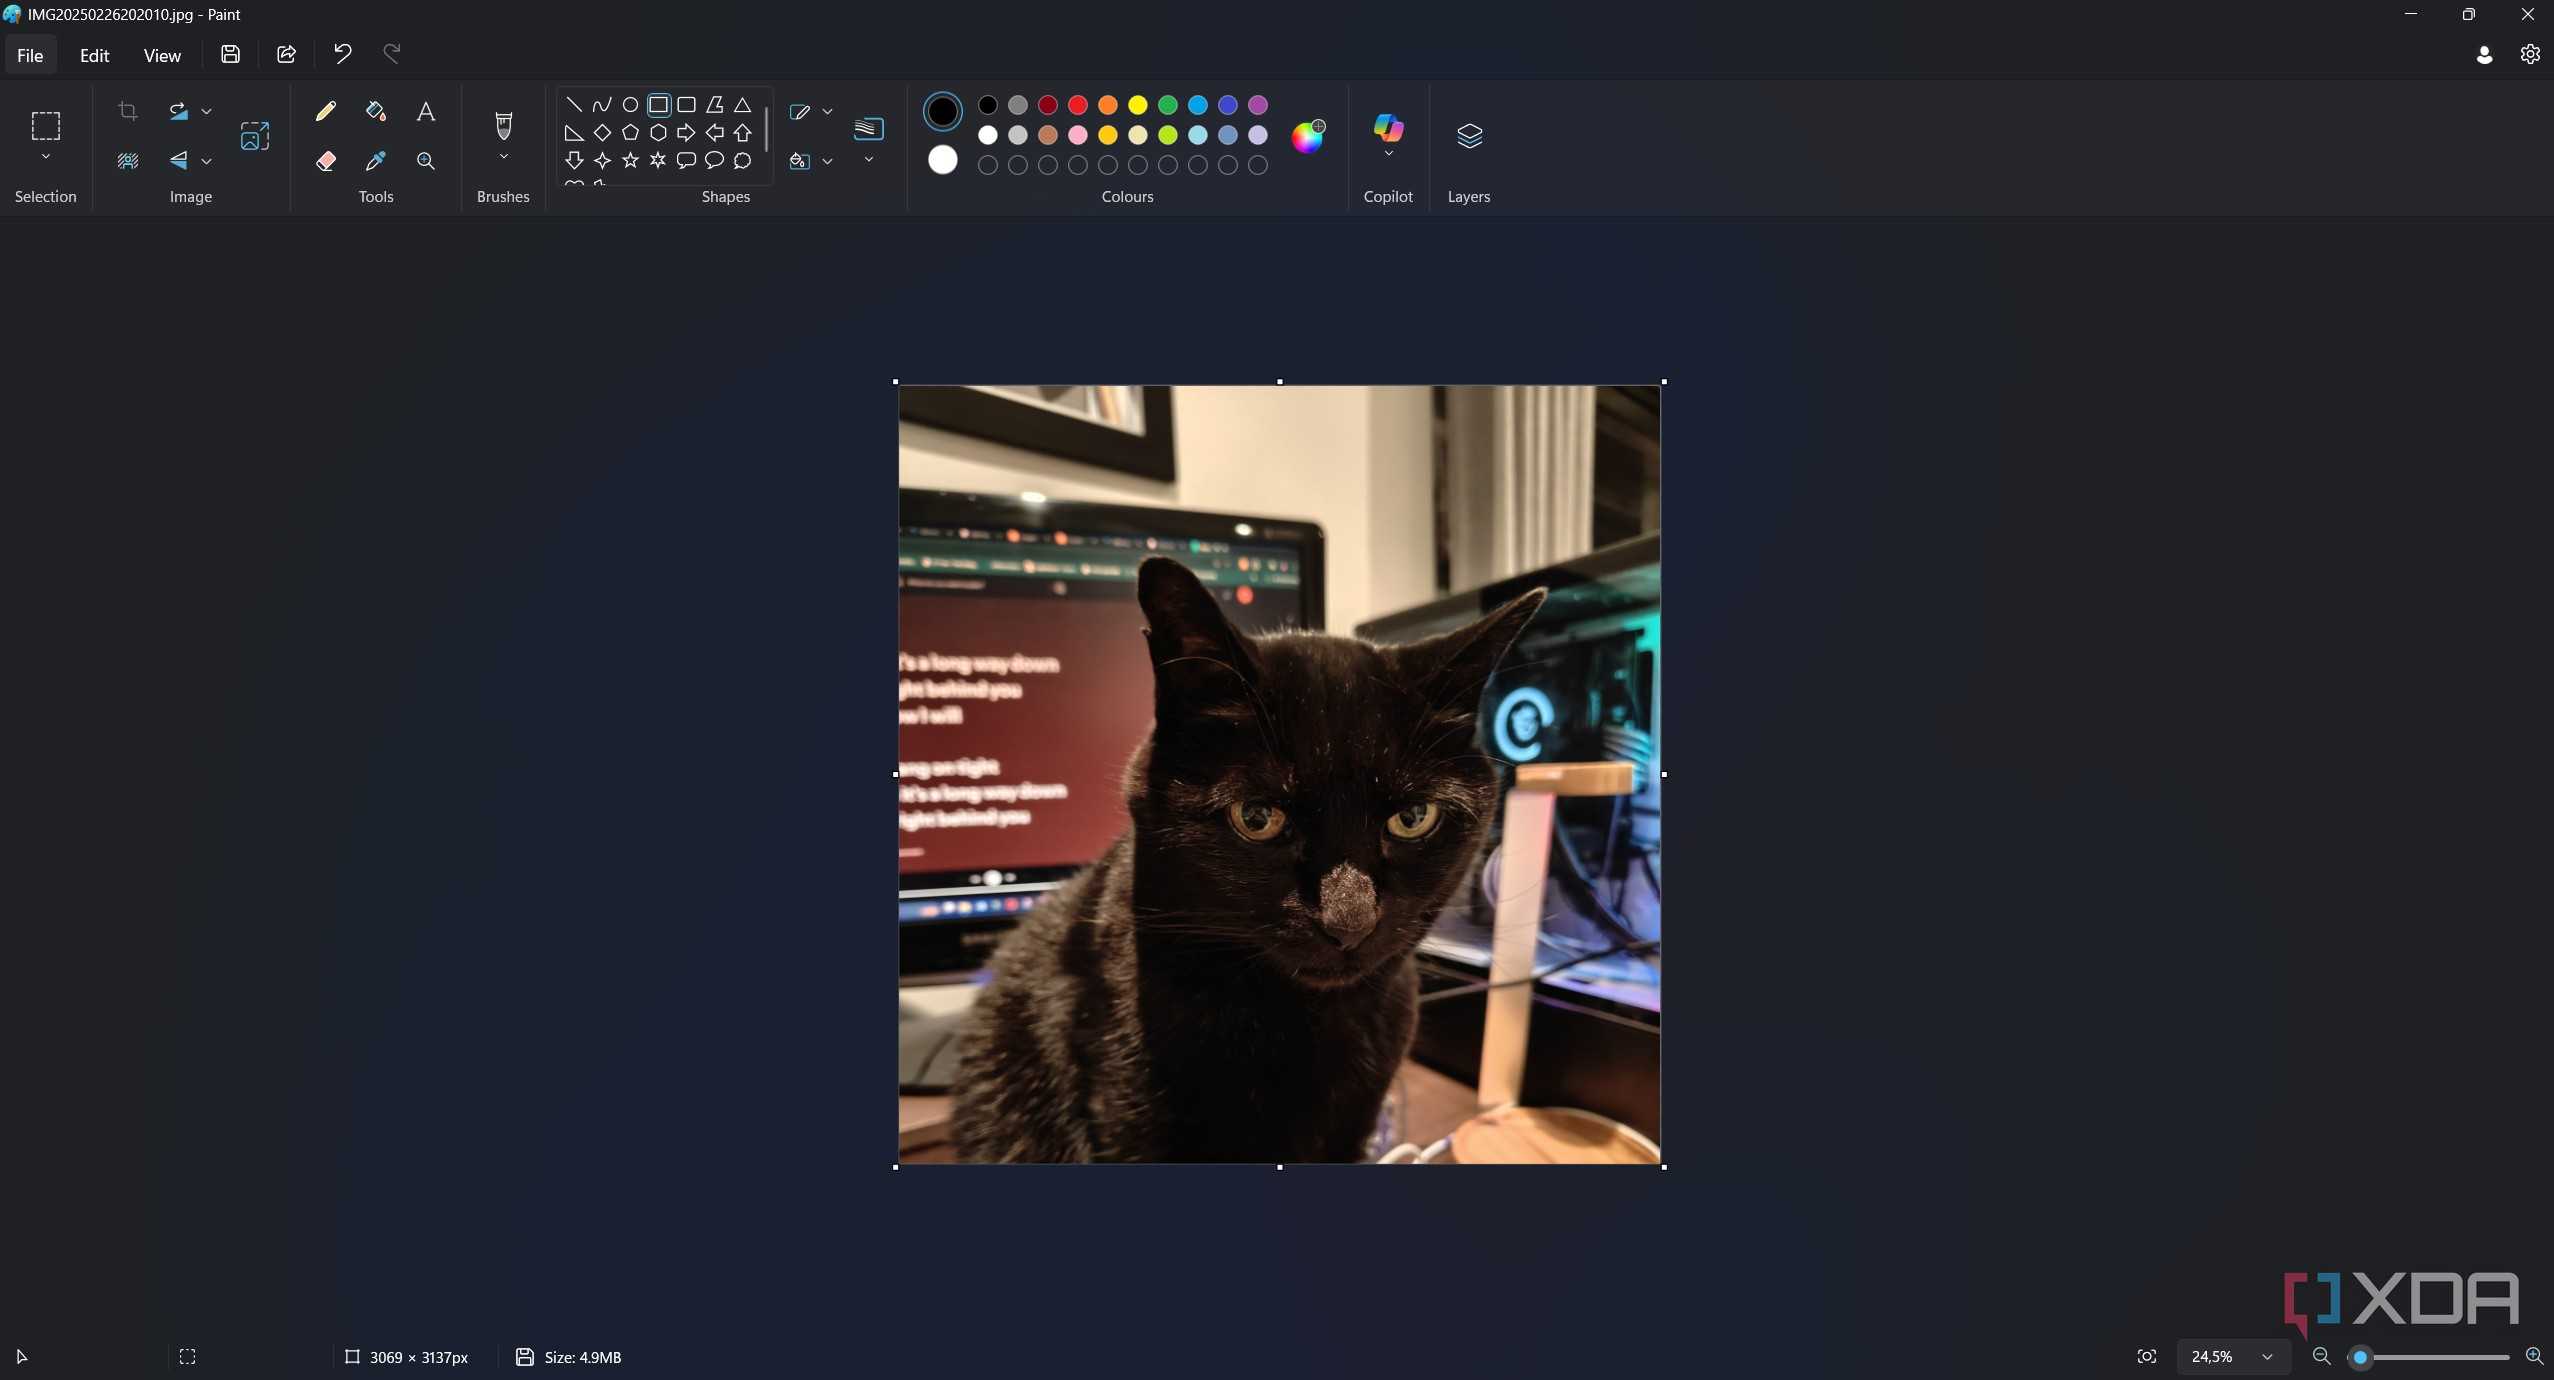Open the Copilot menu
The height and width of the screenshot is (1380, 2554).
coord(1388,136)
